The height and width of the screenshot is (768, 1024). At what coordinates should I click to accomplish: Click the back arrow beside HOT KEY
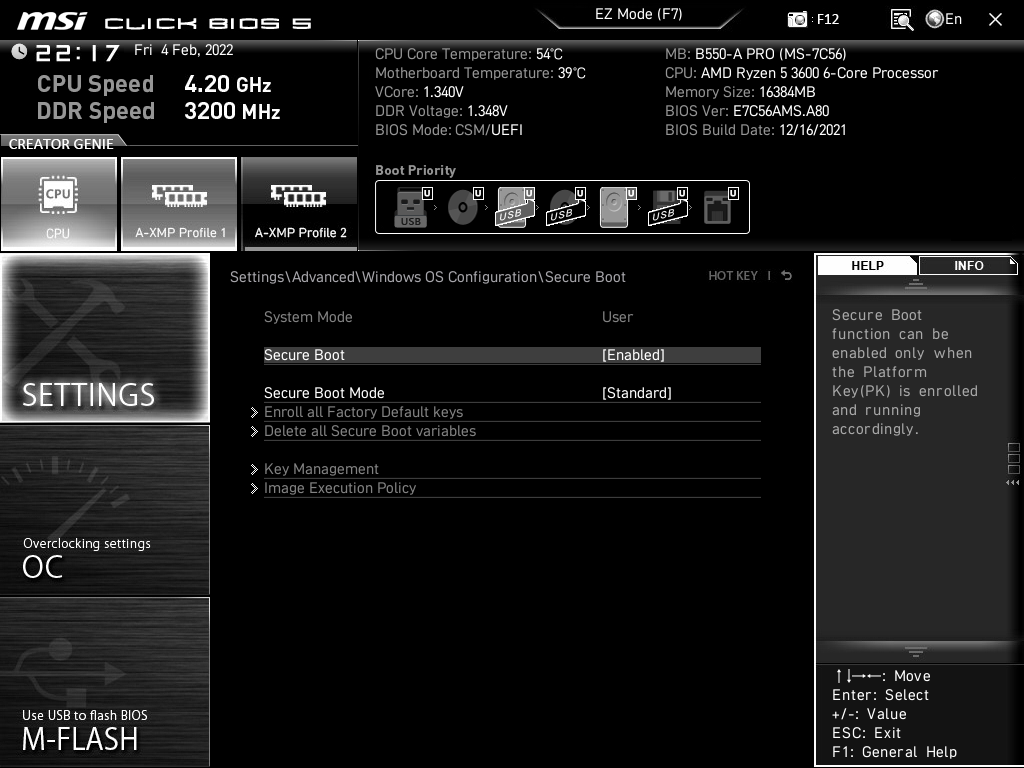pos(787,276)
